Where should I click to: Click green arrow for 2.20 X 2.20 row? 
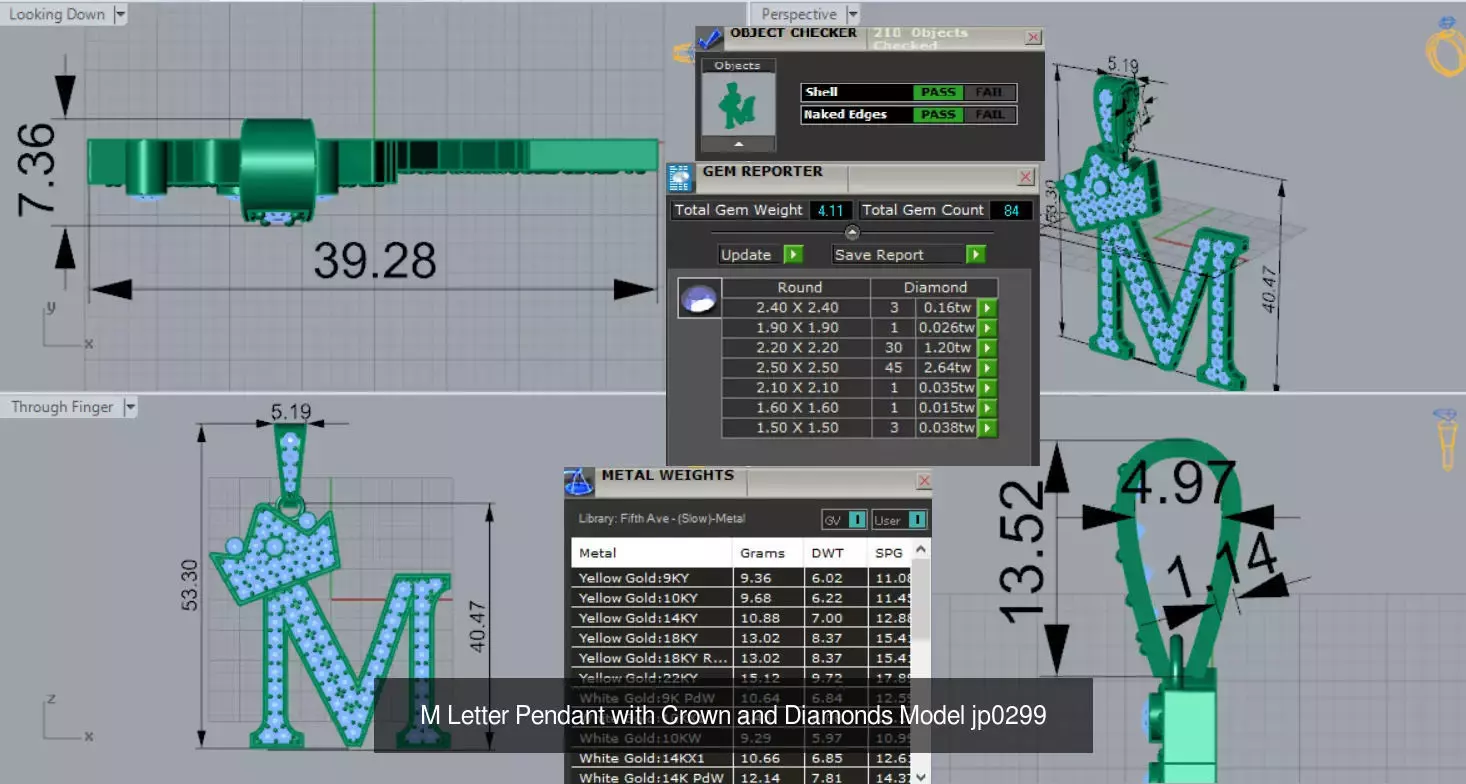[x=987, y=348]
